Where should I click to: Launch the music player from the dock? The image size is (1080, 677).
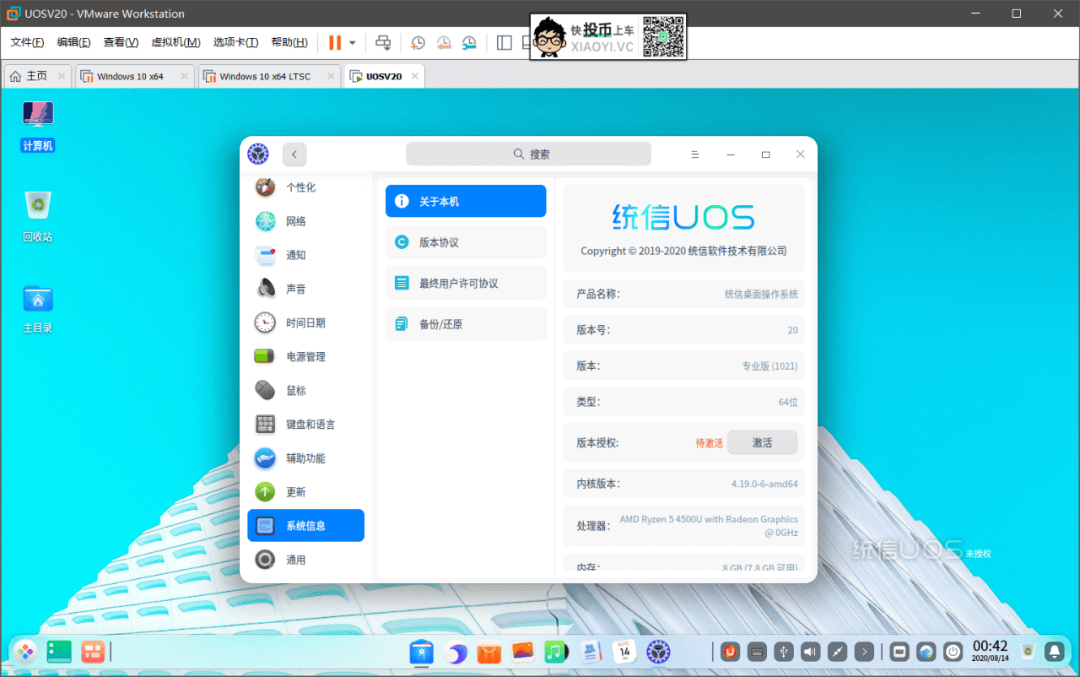pyautogui.click(x=557, y=652)
